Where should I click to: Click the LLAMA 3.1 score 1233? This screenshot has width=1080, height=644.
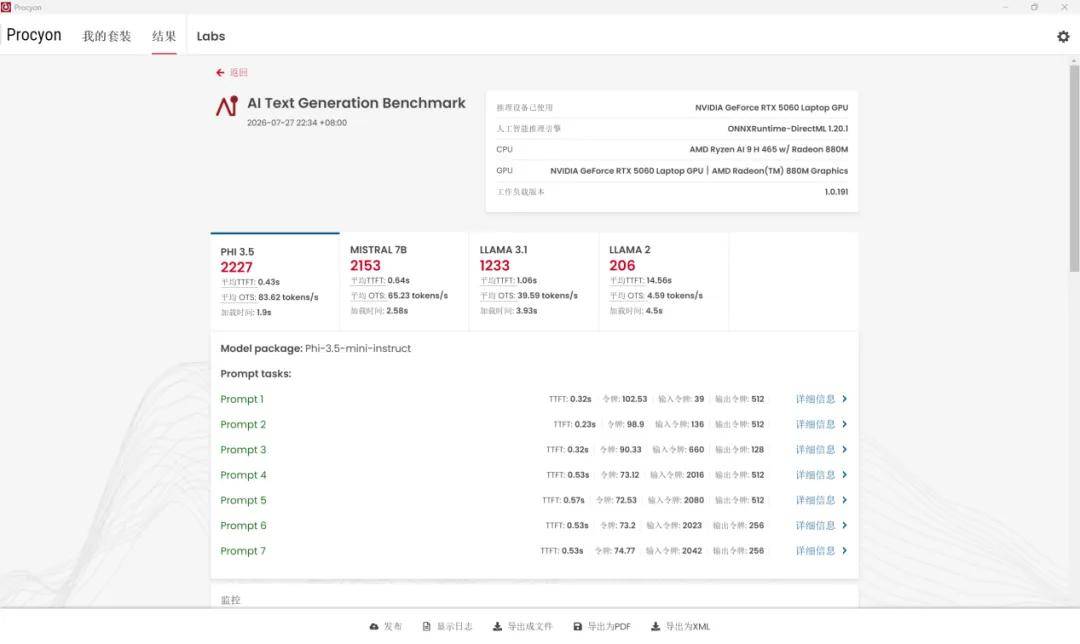(495, 266)
